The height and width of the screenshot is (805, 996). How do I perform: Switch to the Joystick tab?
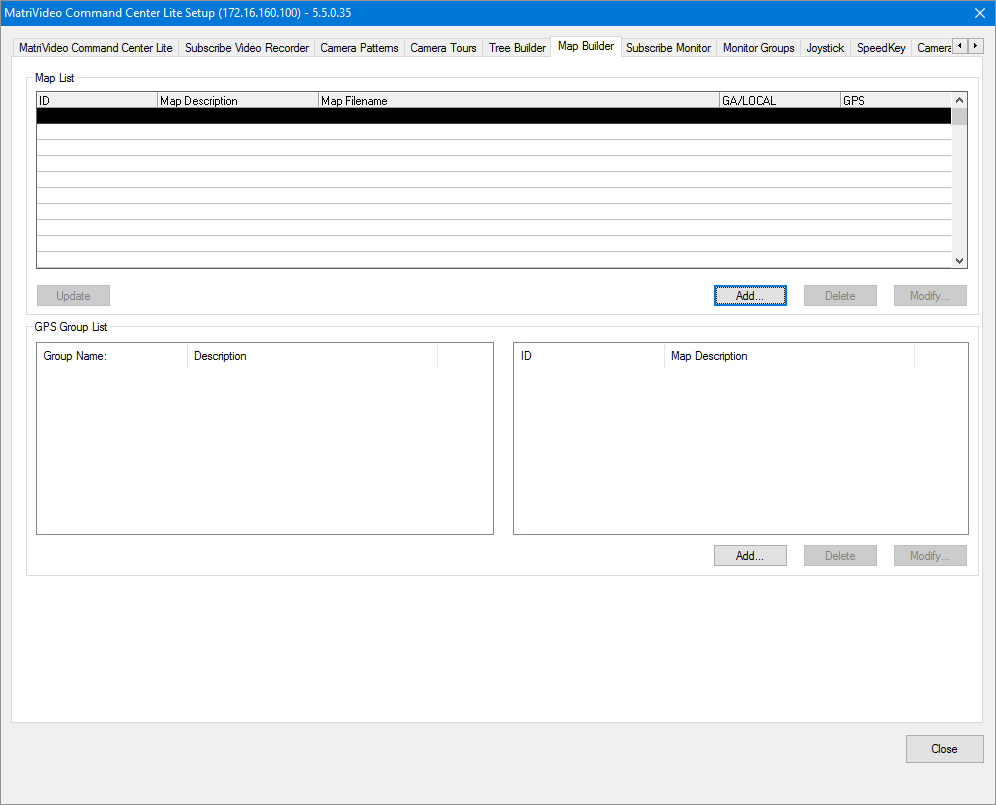pos(825,48)
